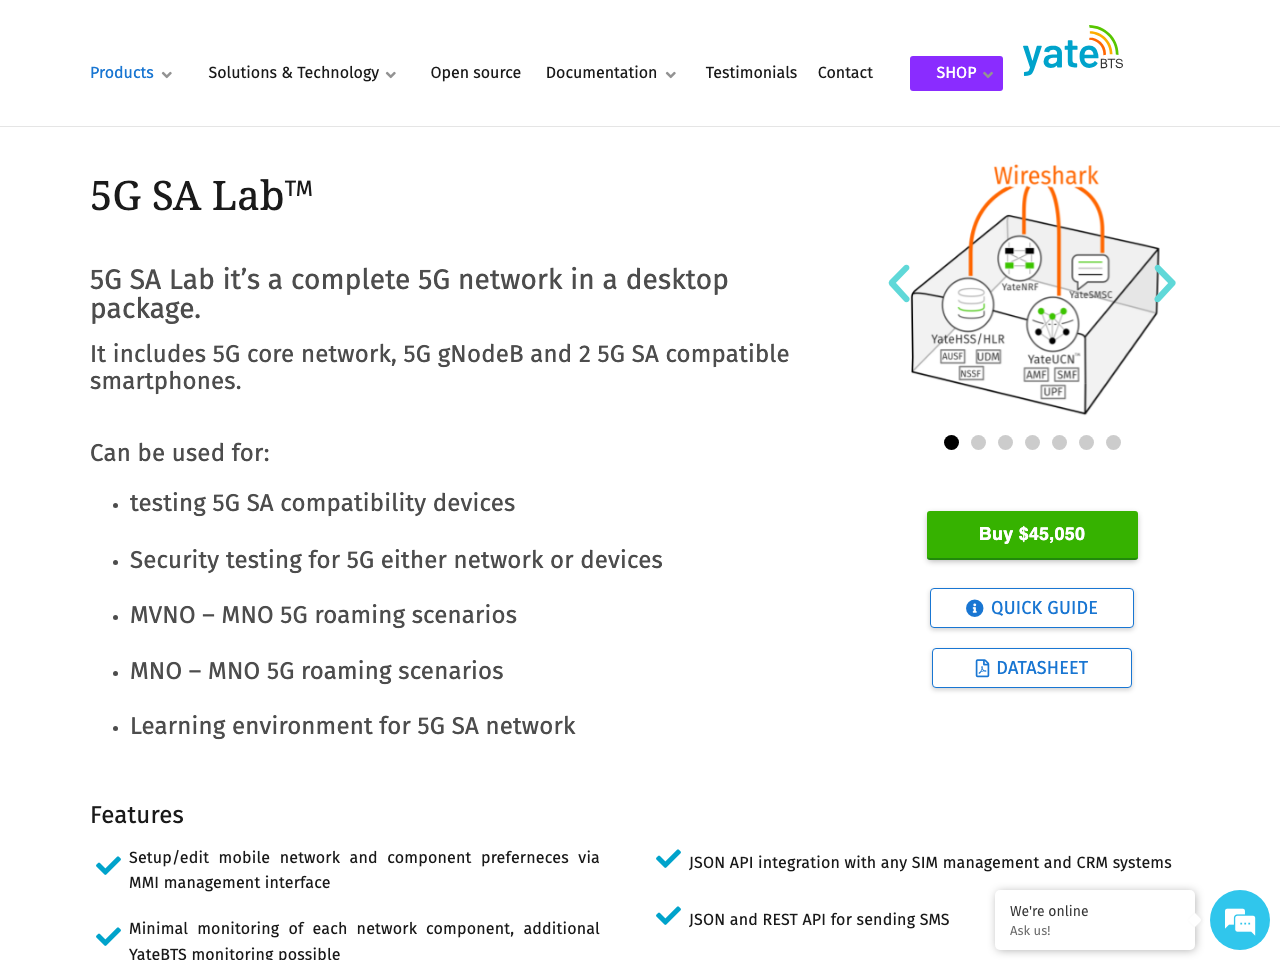
Task: Click the info icon in QUICK GUIDE button
Action: tap(973, 607)
